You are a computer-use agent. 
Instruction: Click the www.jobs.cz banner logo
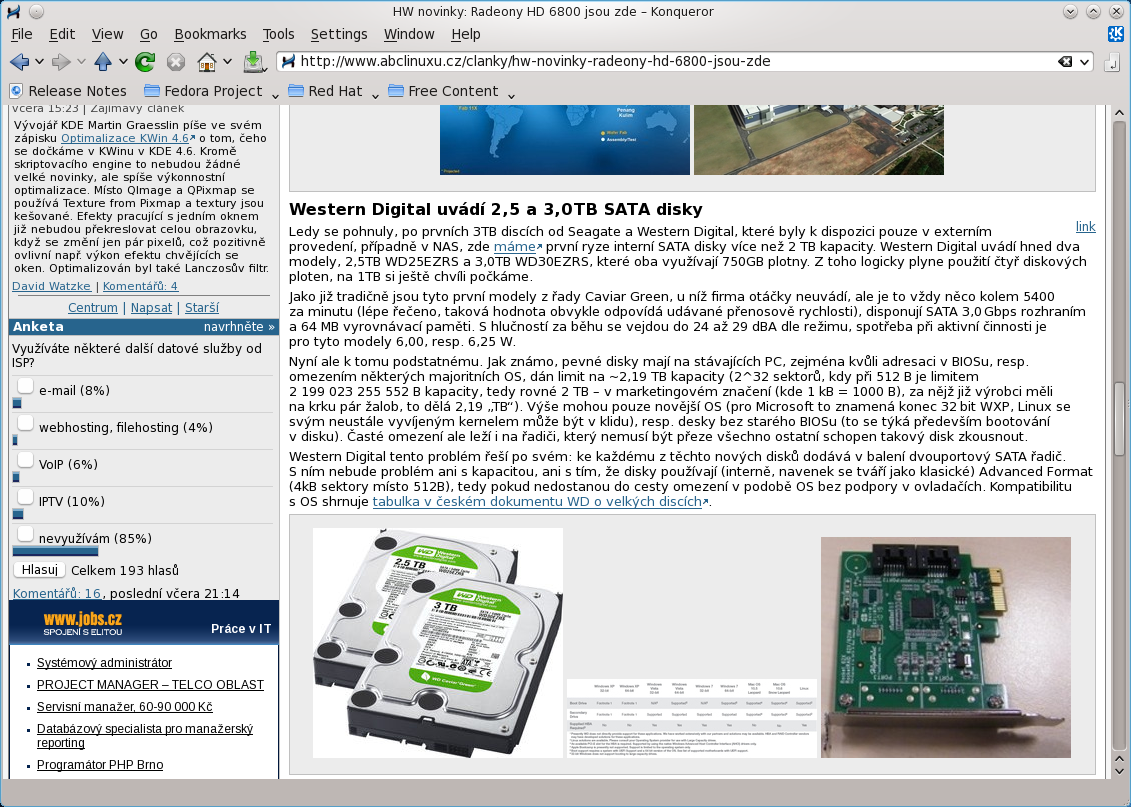click(82, 624)
